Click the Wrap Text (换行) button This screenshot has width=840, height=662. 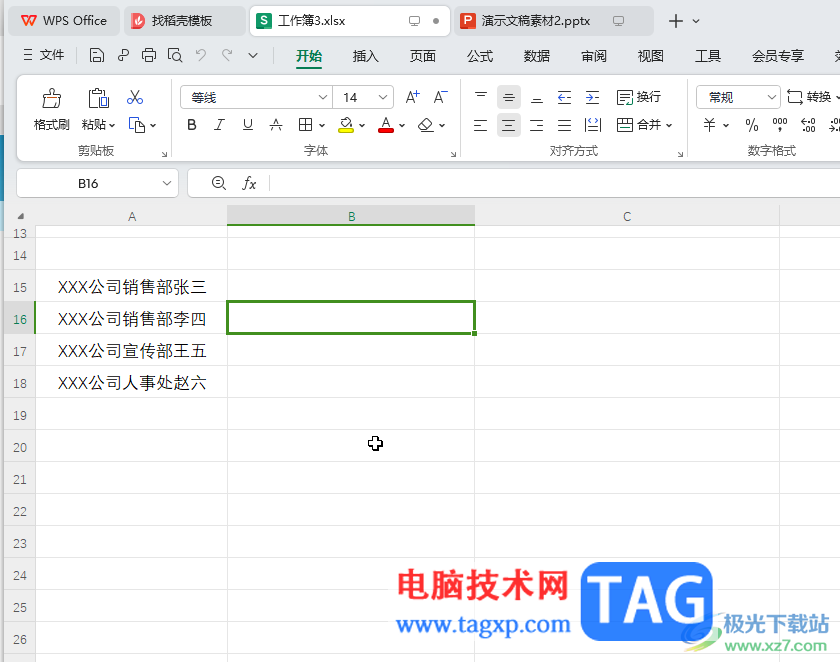point(639,97)
